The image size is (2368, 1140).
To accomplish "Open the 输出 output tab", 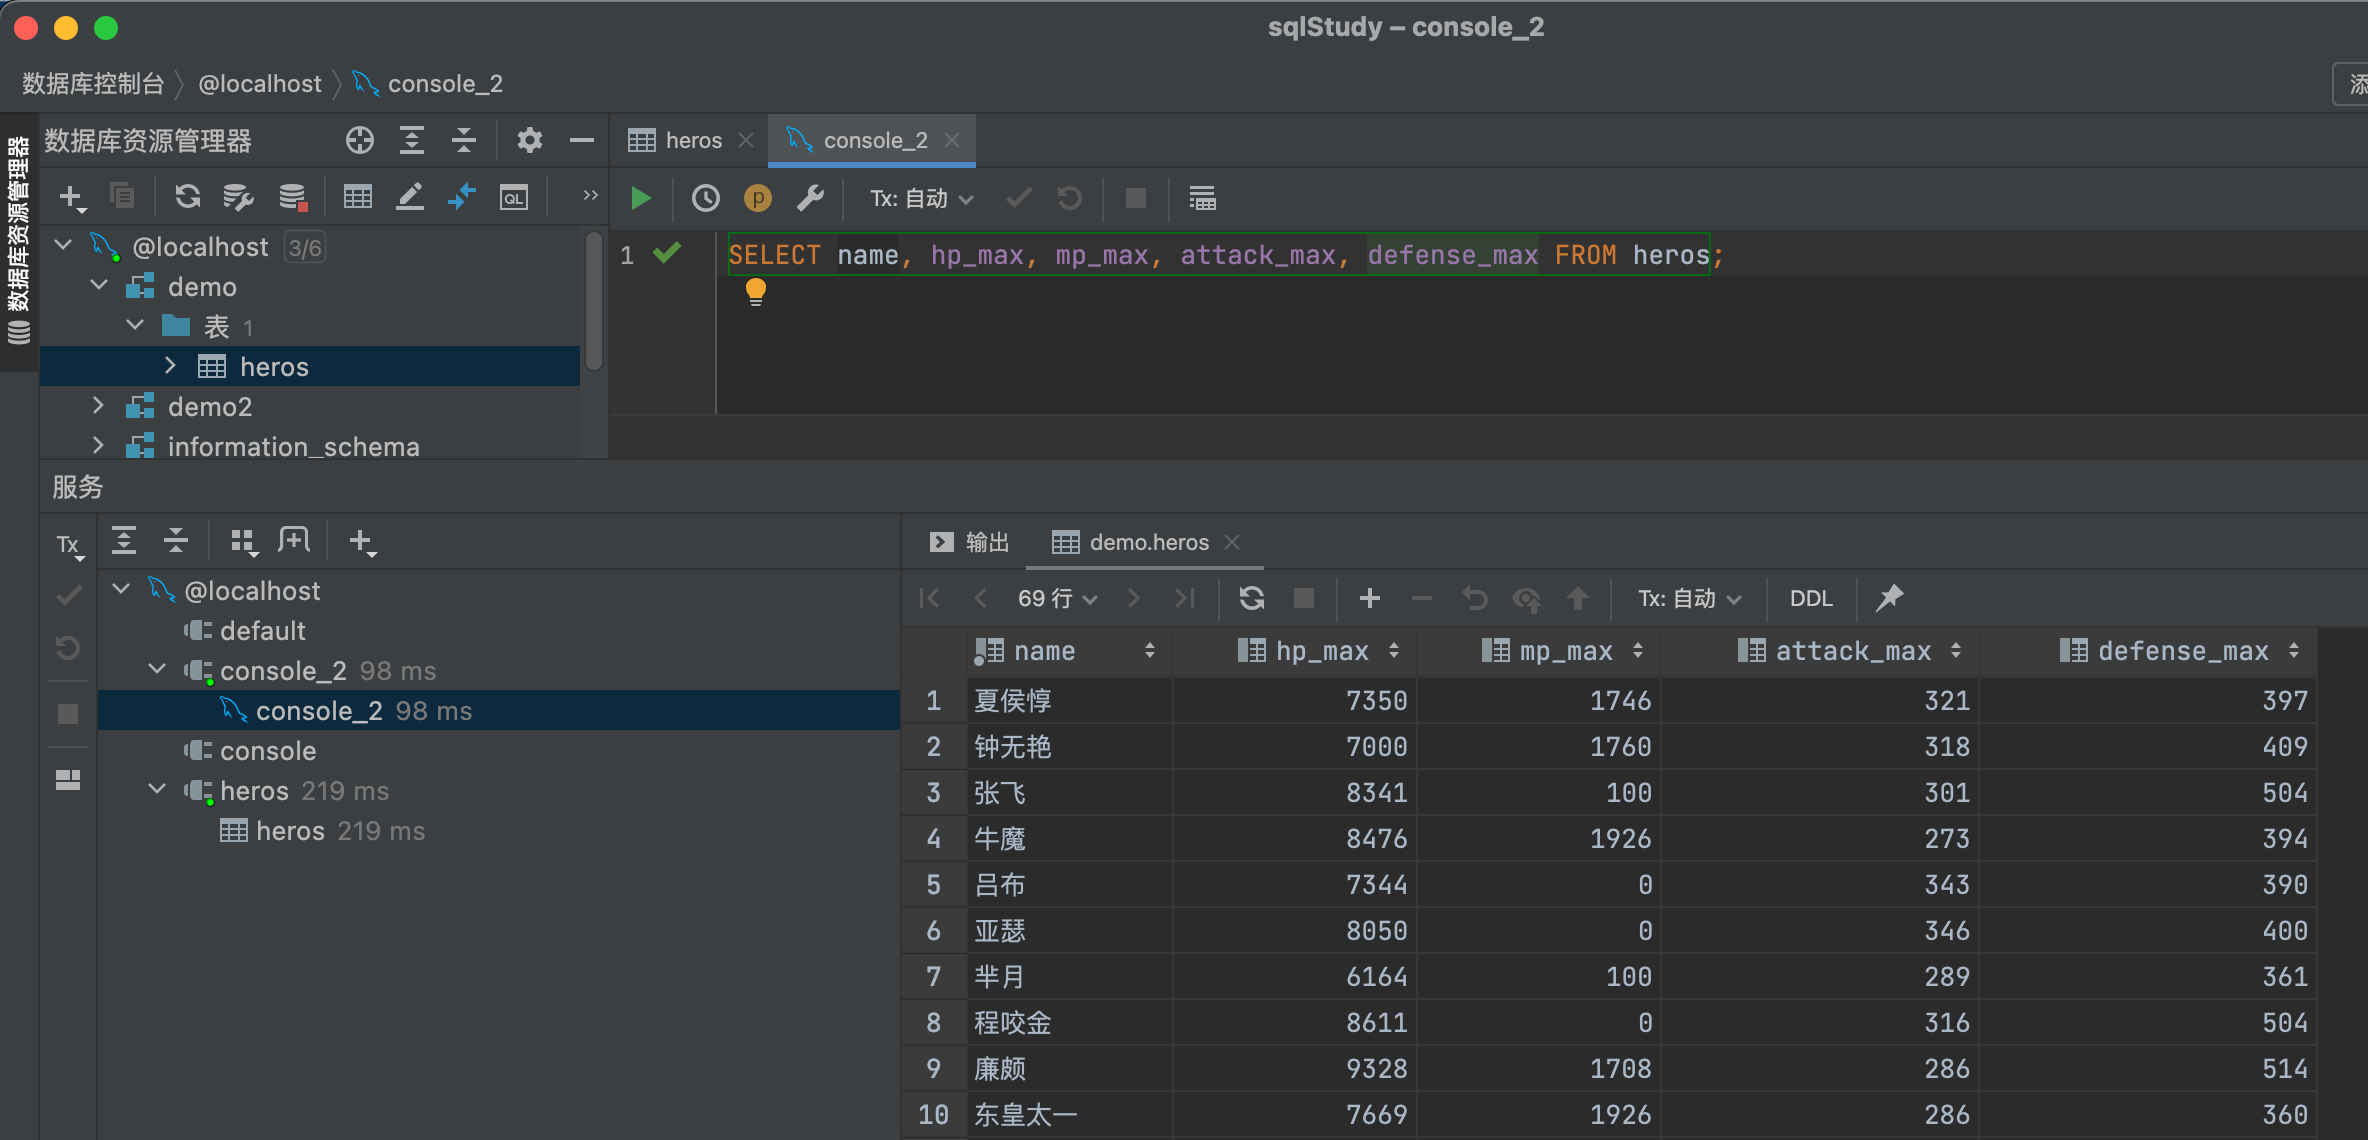I will (x=969, y=542).
